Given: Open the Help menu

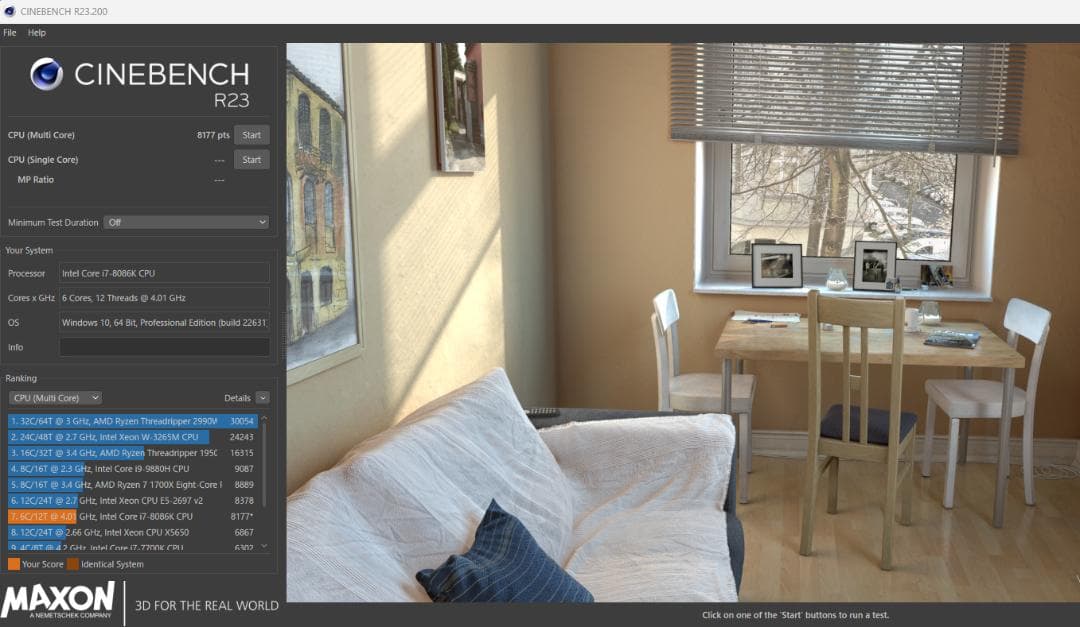Looking at the screenshot, I should point(37,33).
